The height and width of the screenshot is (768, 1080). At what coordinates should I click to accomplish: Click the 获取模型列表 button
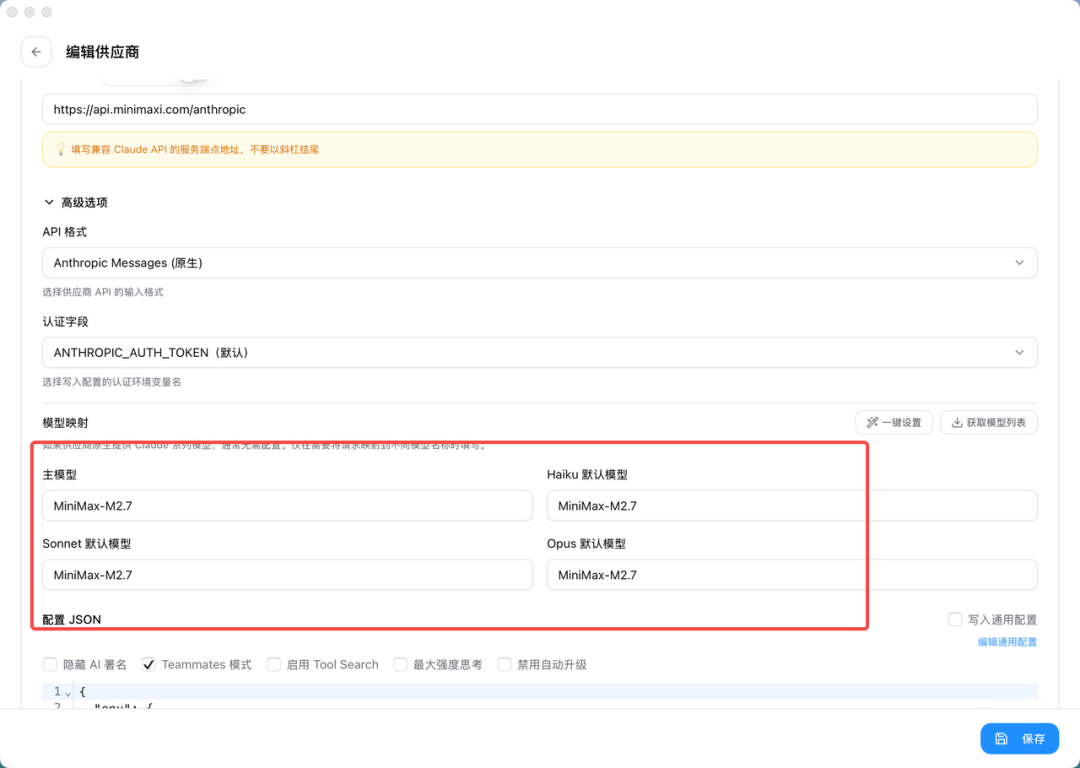(x=988, y=422)
